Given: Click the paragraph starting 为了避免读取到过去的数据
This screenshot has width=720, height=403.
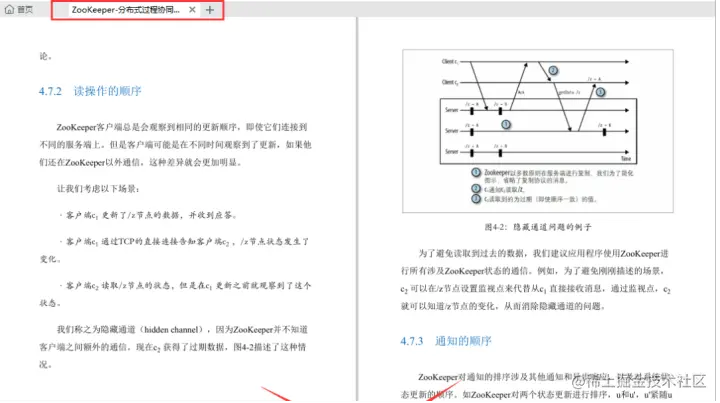Looking at the screenshot, I should click(x=535, y=280).
